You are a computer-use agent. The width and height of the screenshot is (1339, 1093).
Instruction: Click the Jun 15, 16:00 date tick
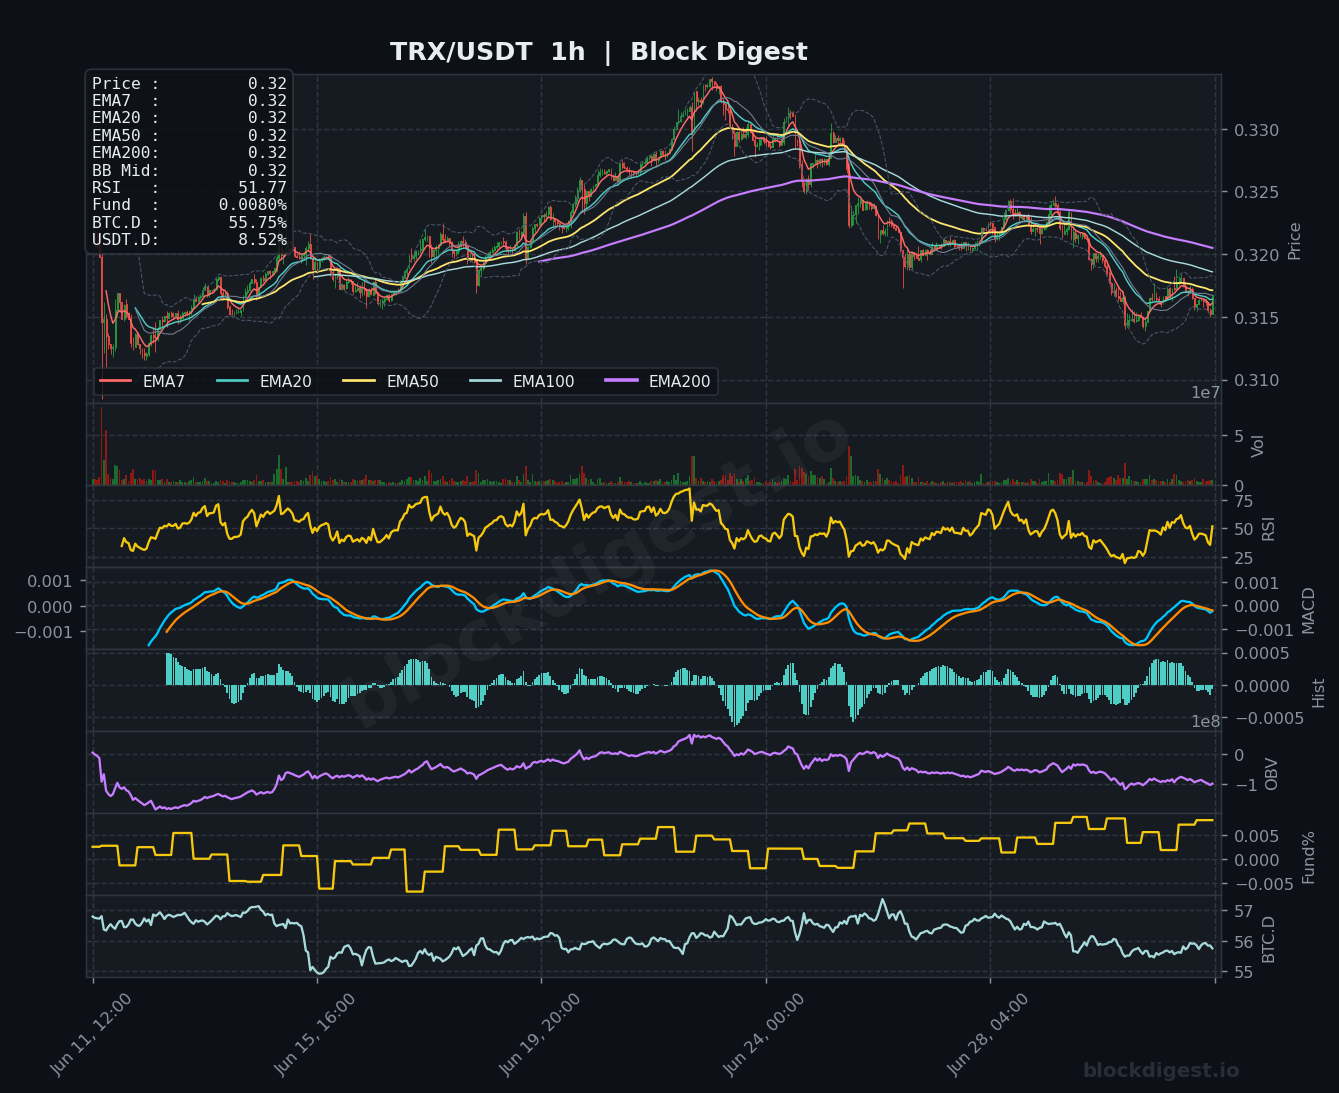click(315, 1034)
